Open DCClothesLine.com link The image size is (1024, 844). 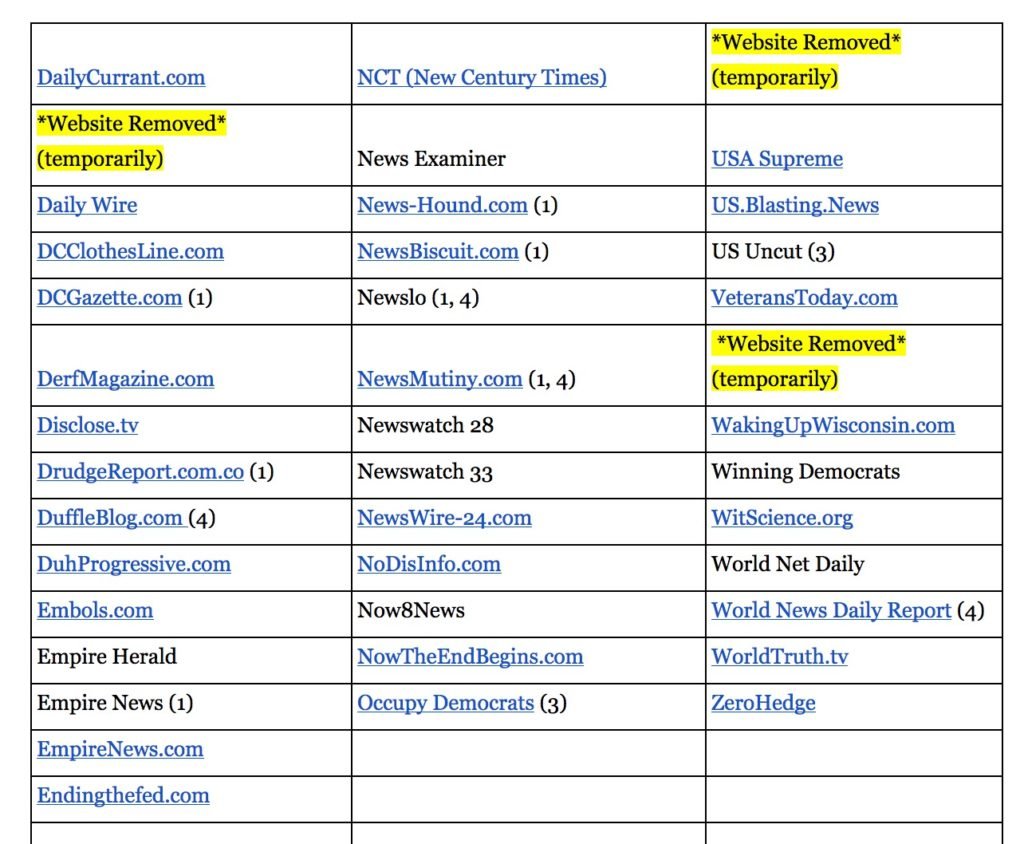(x=131, y=252)
